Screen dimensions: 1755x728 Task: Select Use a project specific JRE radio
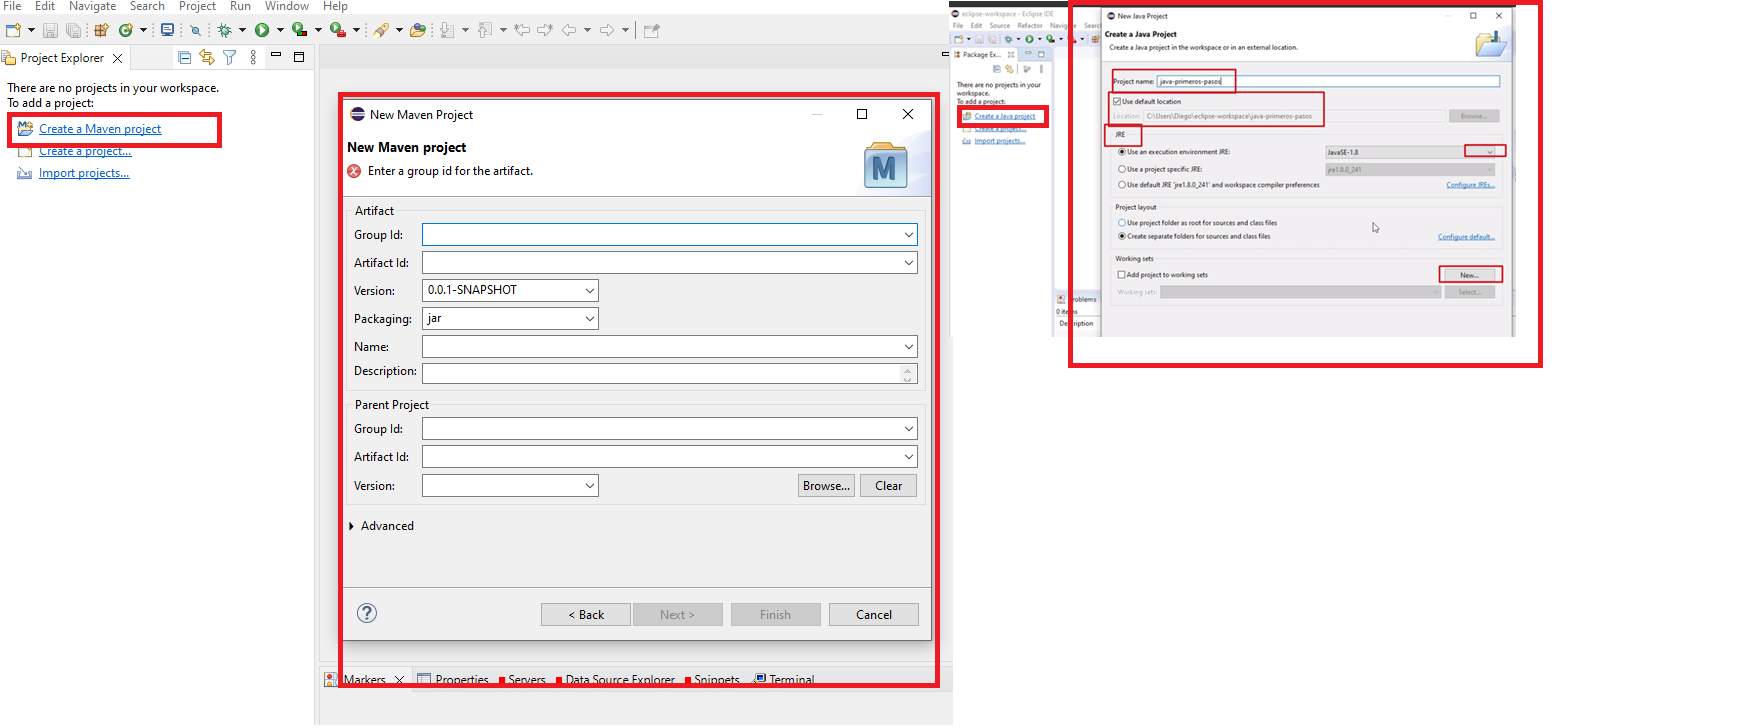pyautogui.click(x=1122, y=169)
